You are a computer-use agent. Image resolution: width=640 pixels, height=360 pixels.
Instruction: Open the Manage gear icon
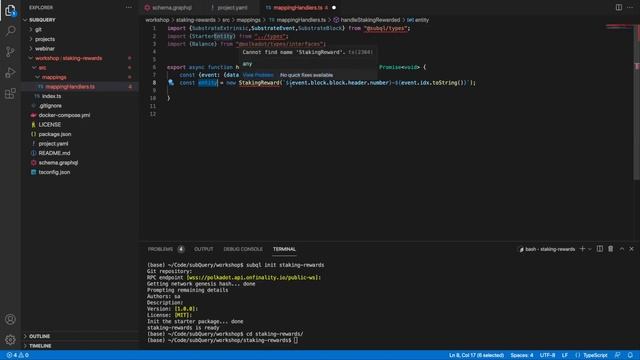click(x=10, y=340)
